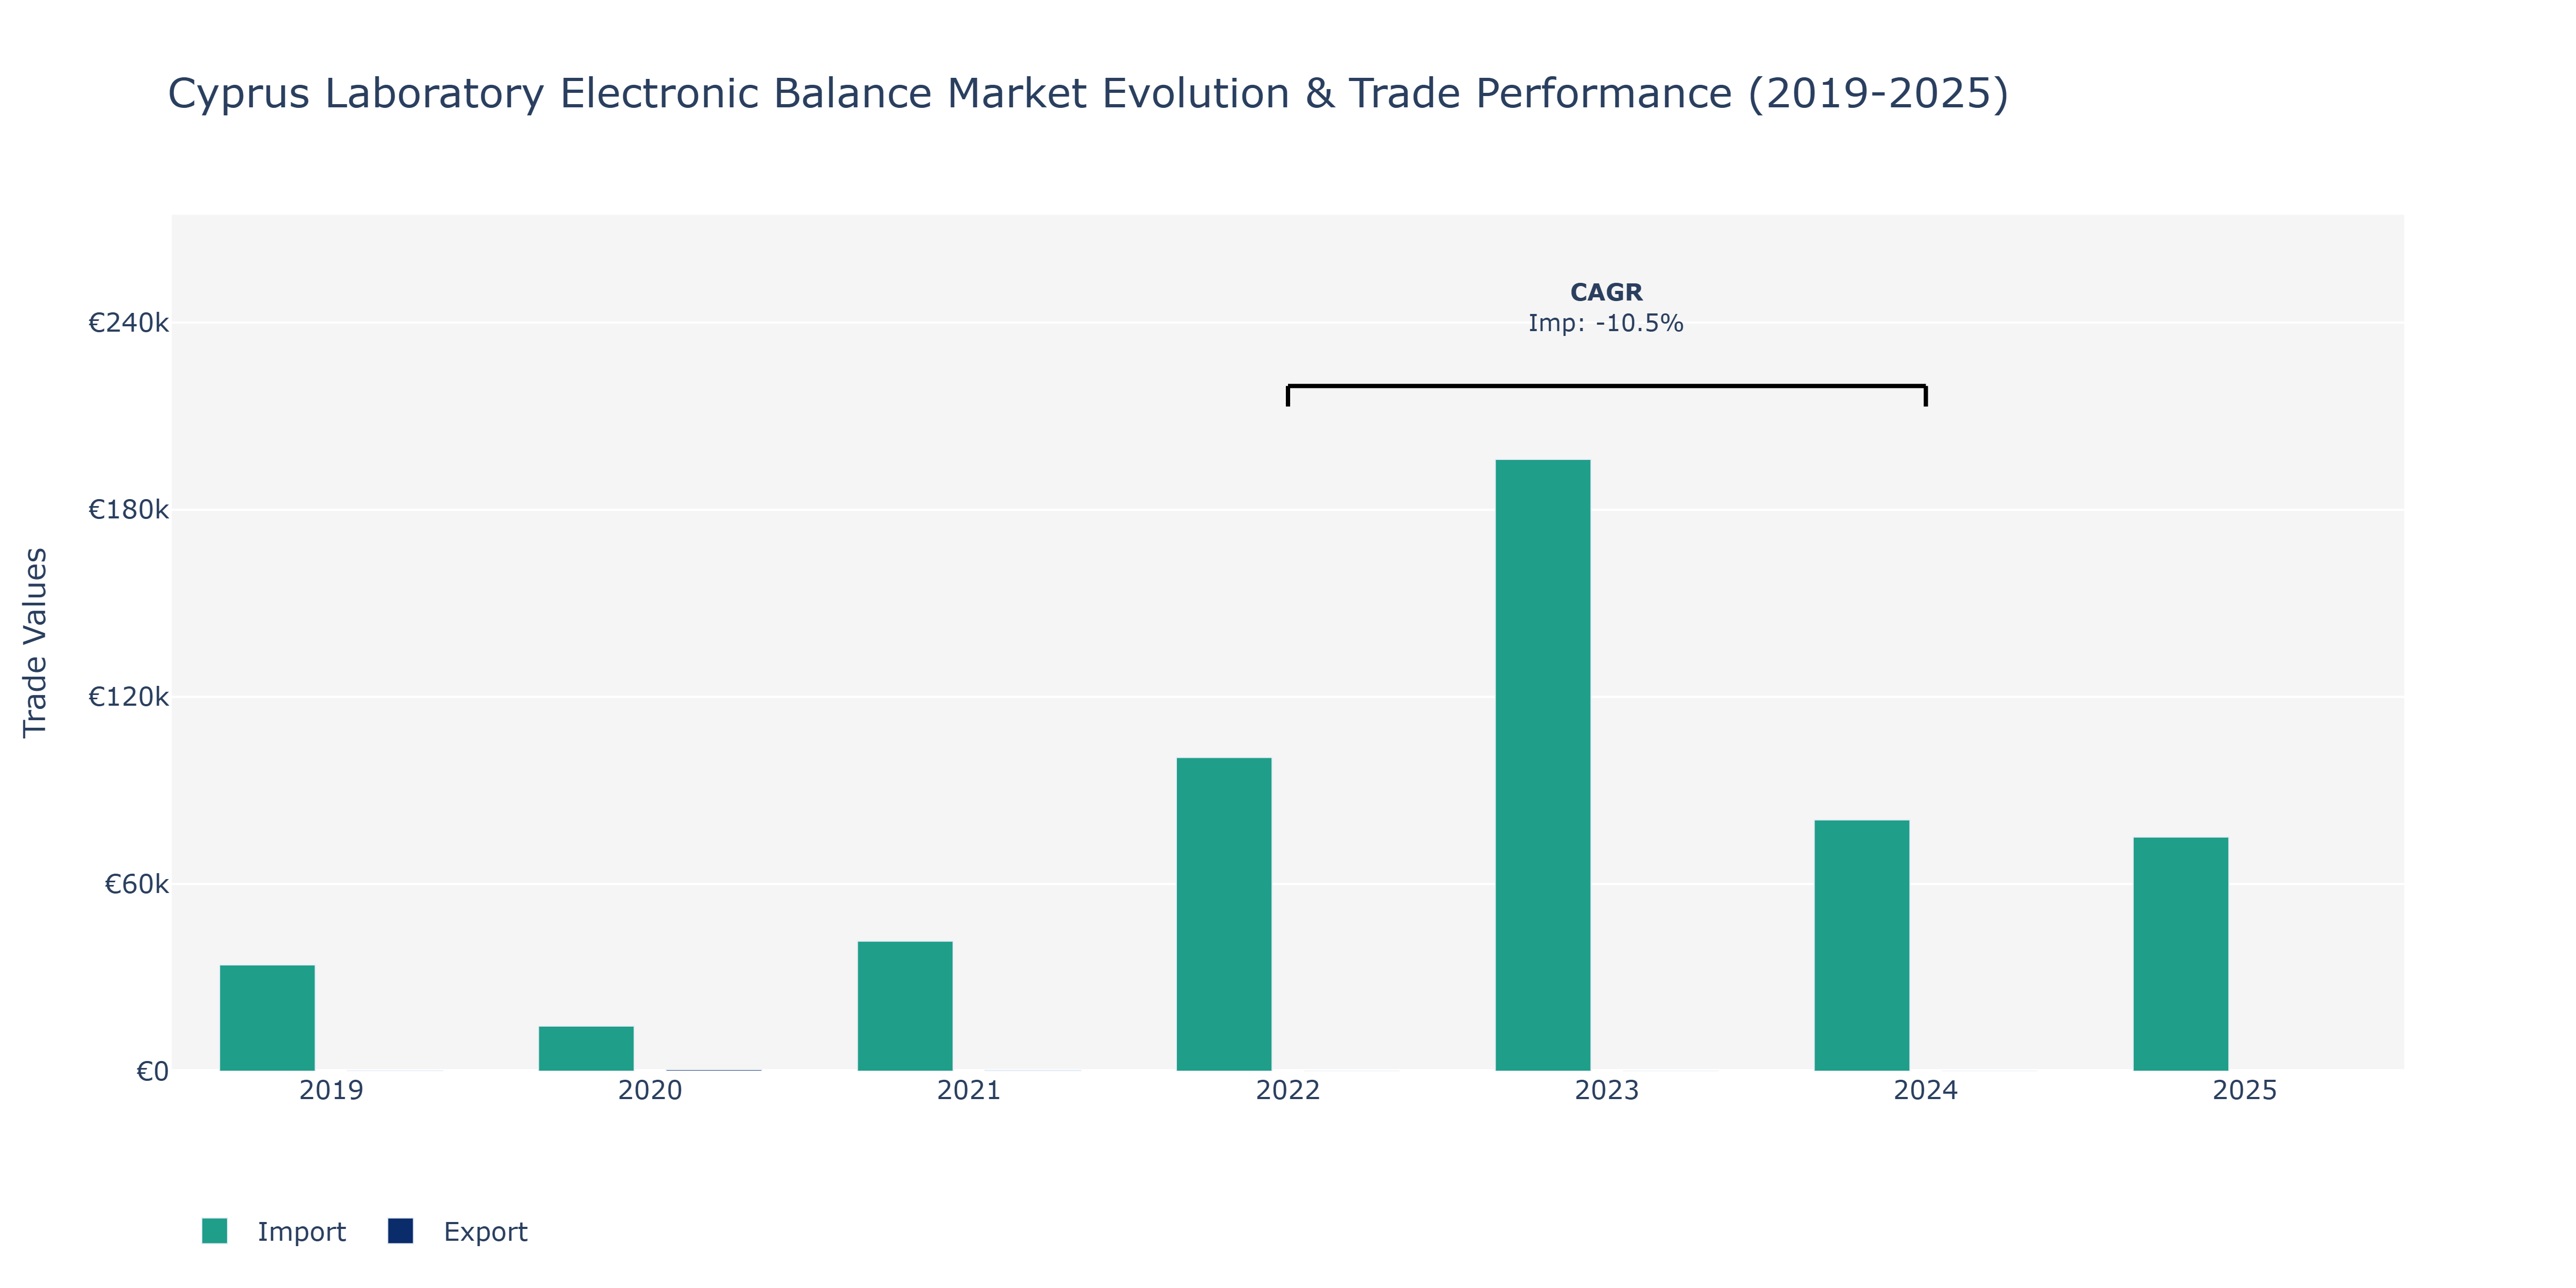
Task: Click the teal Import legend swatch
Action: (214, 1231)
